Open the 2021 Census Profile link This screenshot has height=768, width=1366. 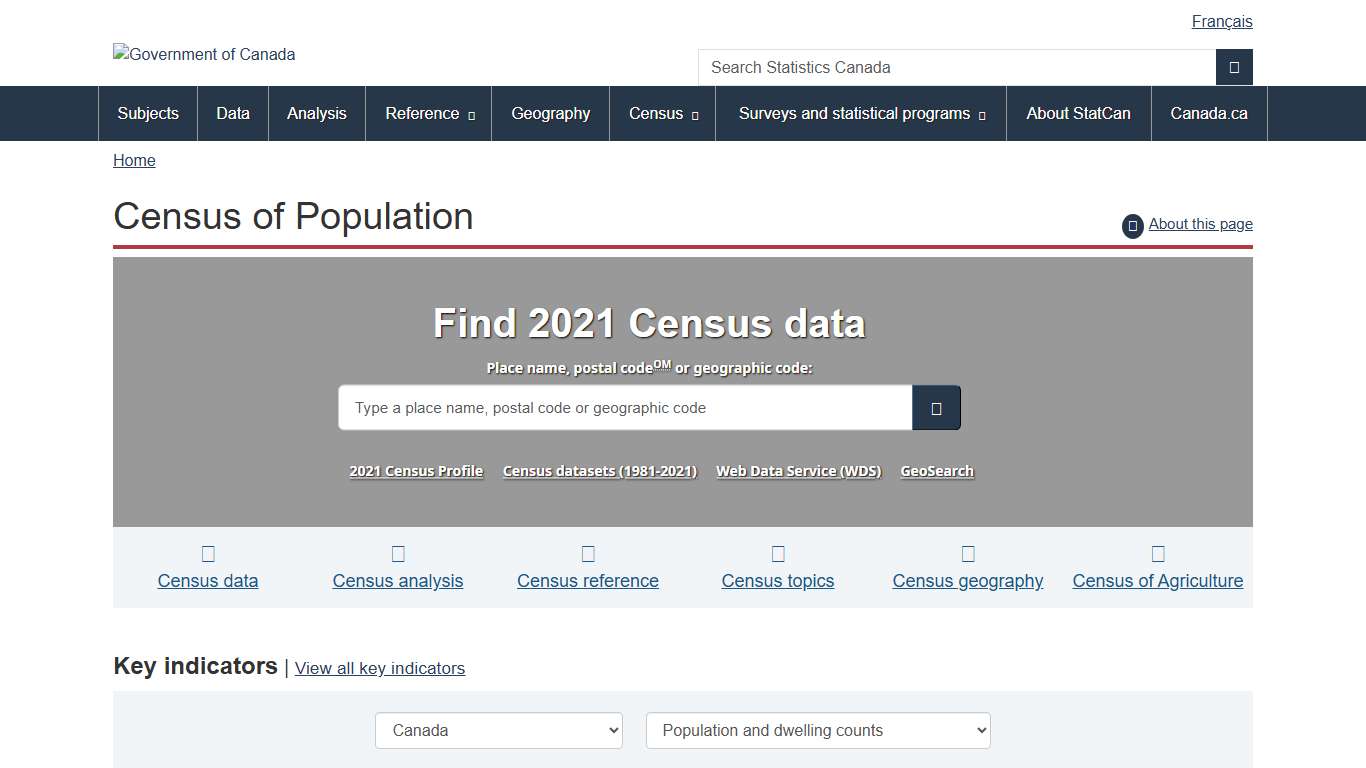[x=416, y=470]
